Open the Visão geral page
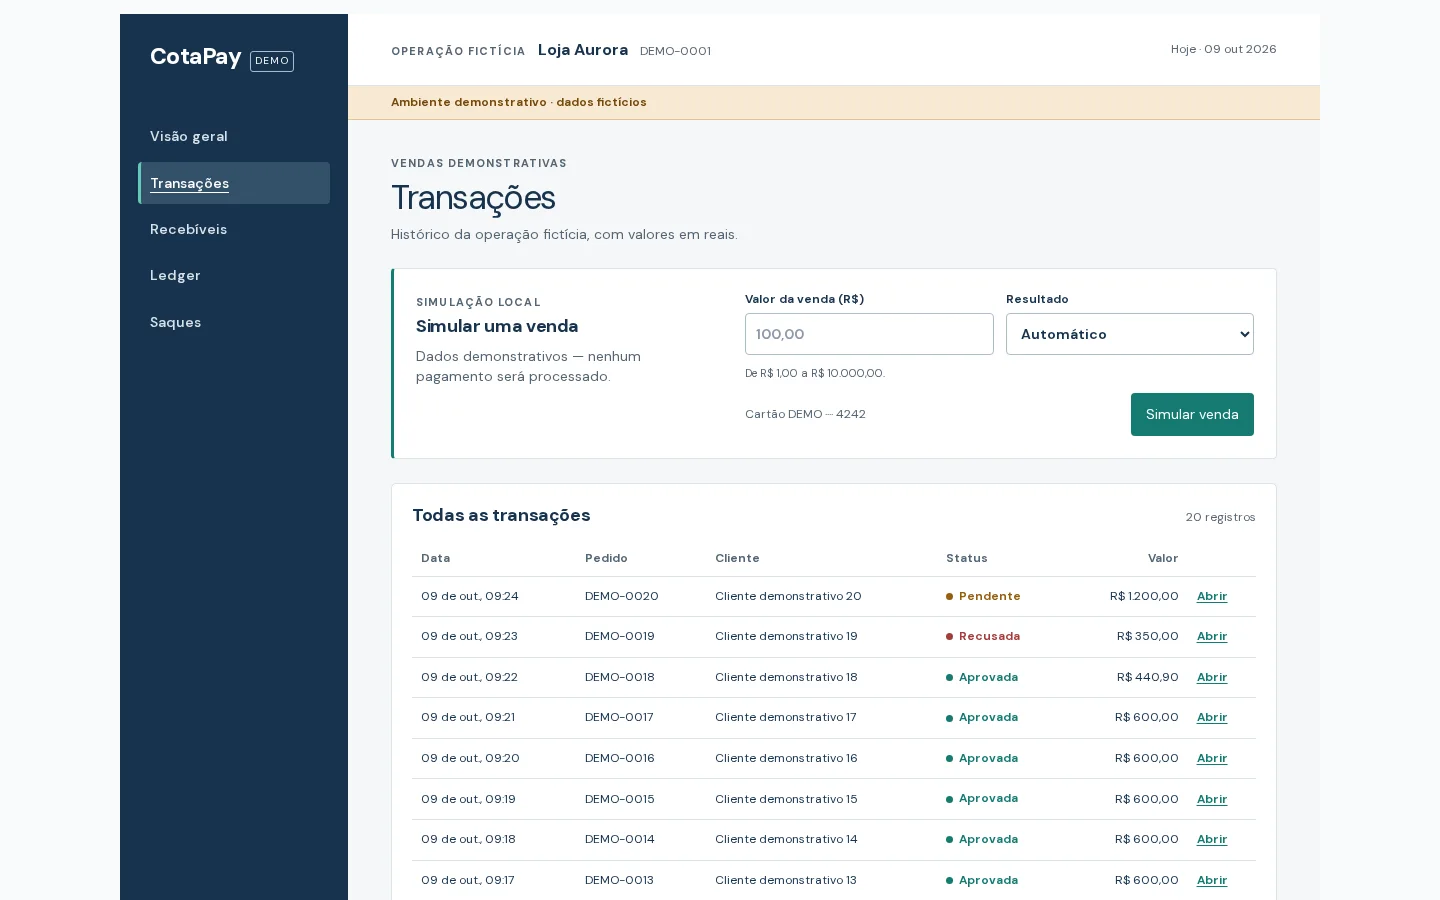This screenshot has width=1440, height=900. (x=189, y=136)
